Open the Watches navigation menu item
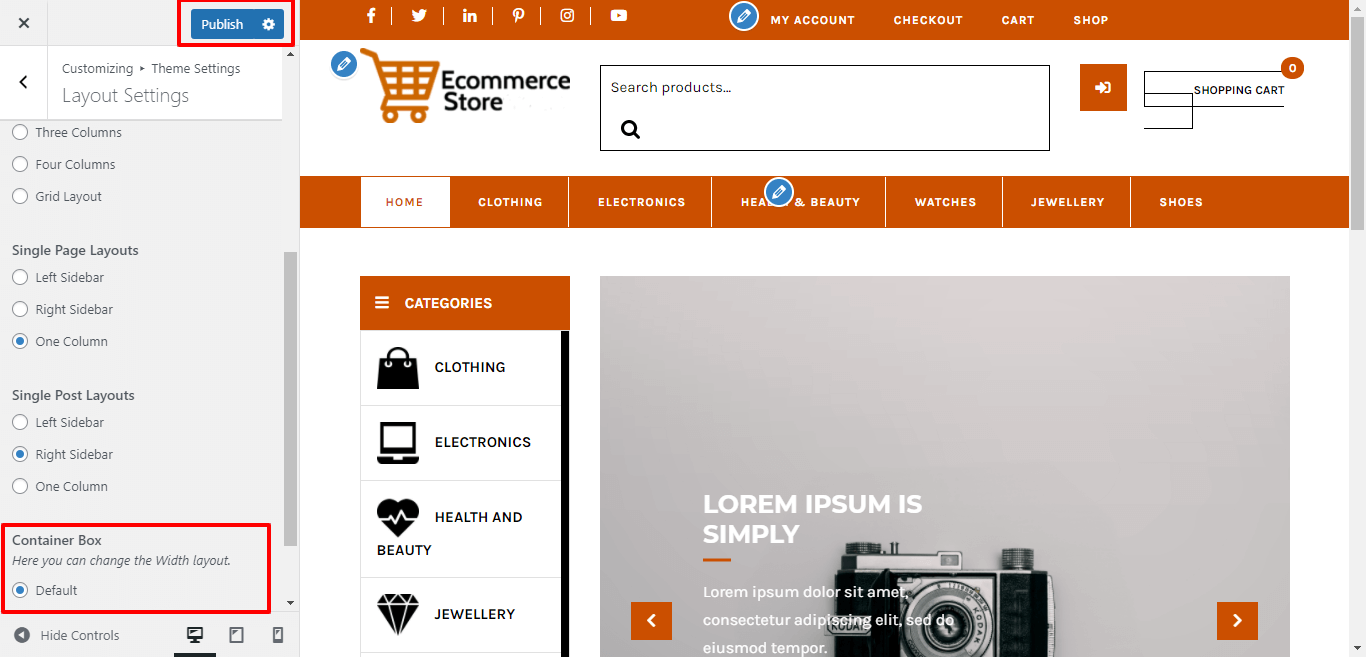1366x657 pixels. (x=945, y=202)
